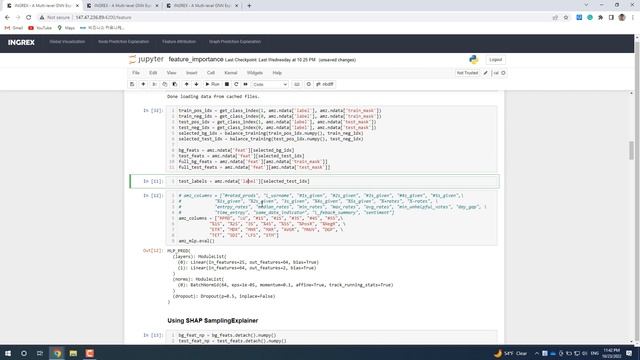Open the Edit menu in Jupyter
This screenshot has width=640, height=360.
pos(153,73)
